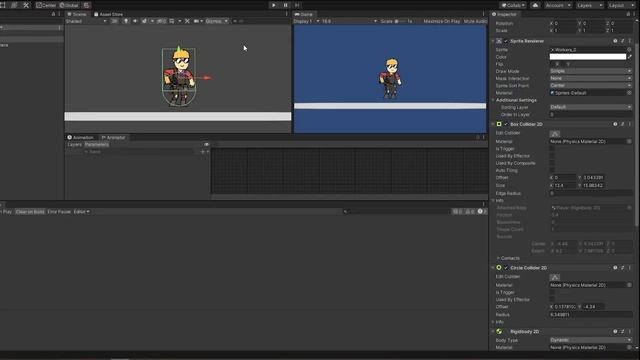Switch to the Scene tab
This screenshot has height=360, width=640.
pyautogui.click(x=77, y=14)
